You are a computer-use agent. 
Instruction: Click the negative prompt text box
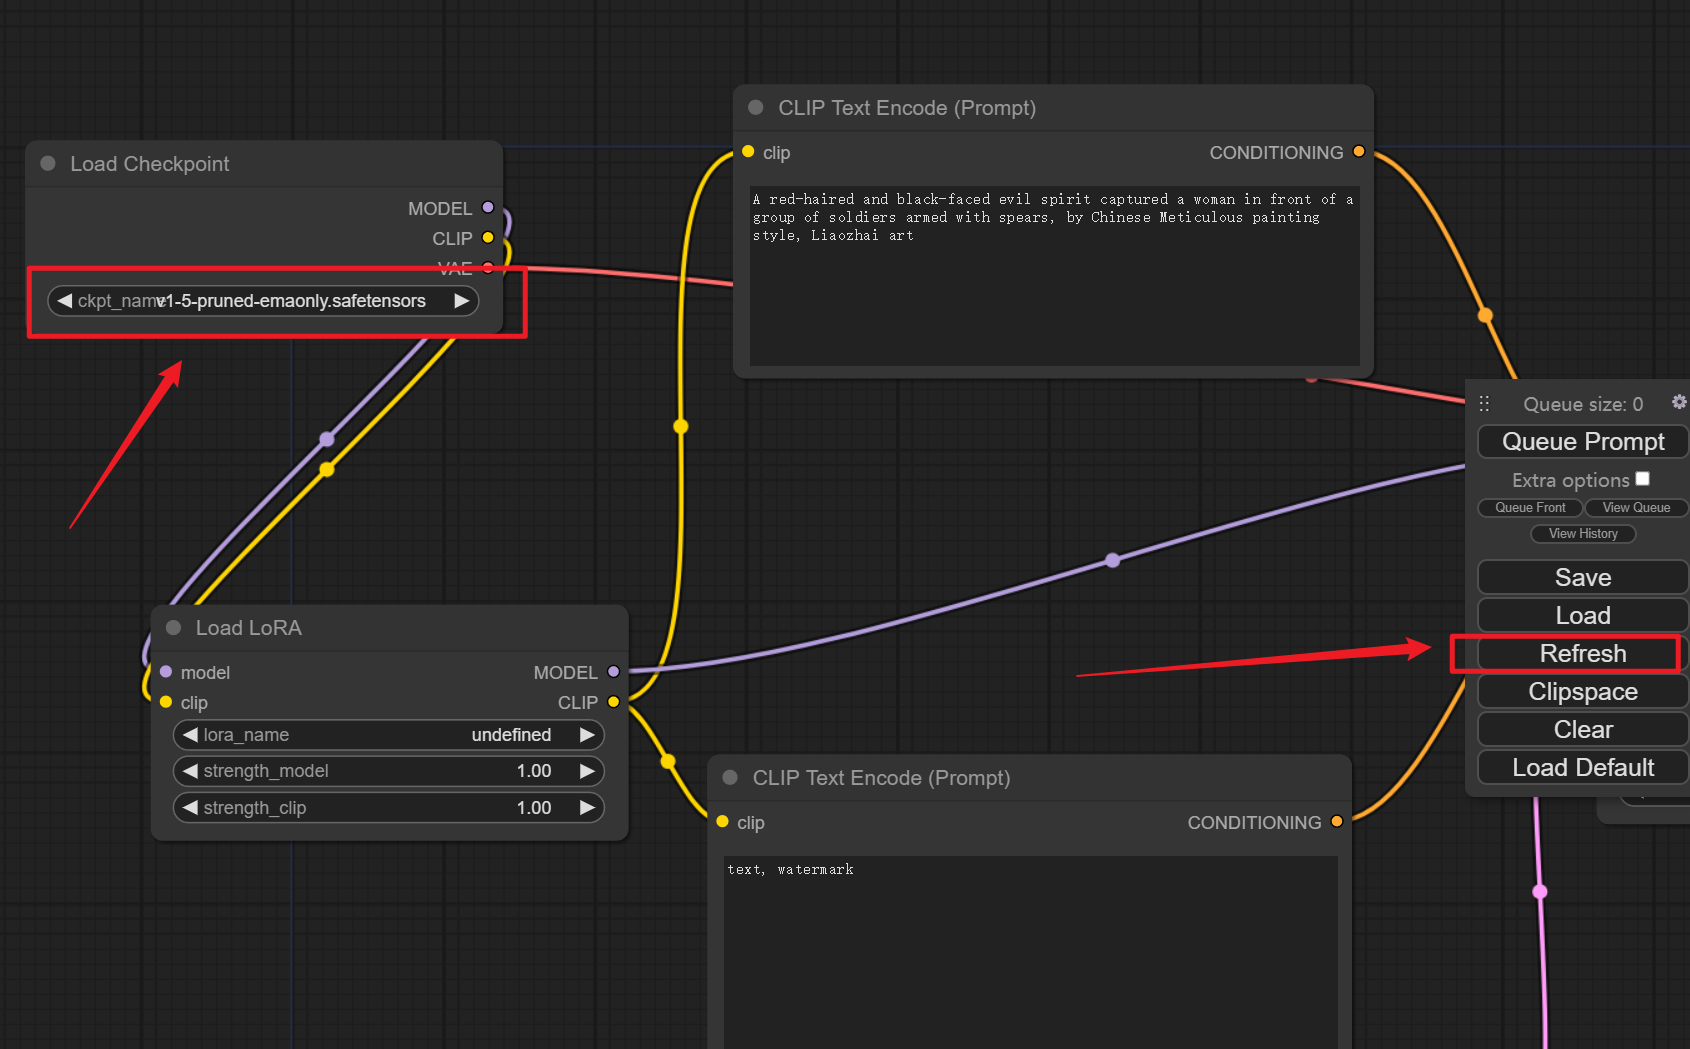coord(1030,950)
